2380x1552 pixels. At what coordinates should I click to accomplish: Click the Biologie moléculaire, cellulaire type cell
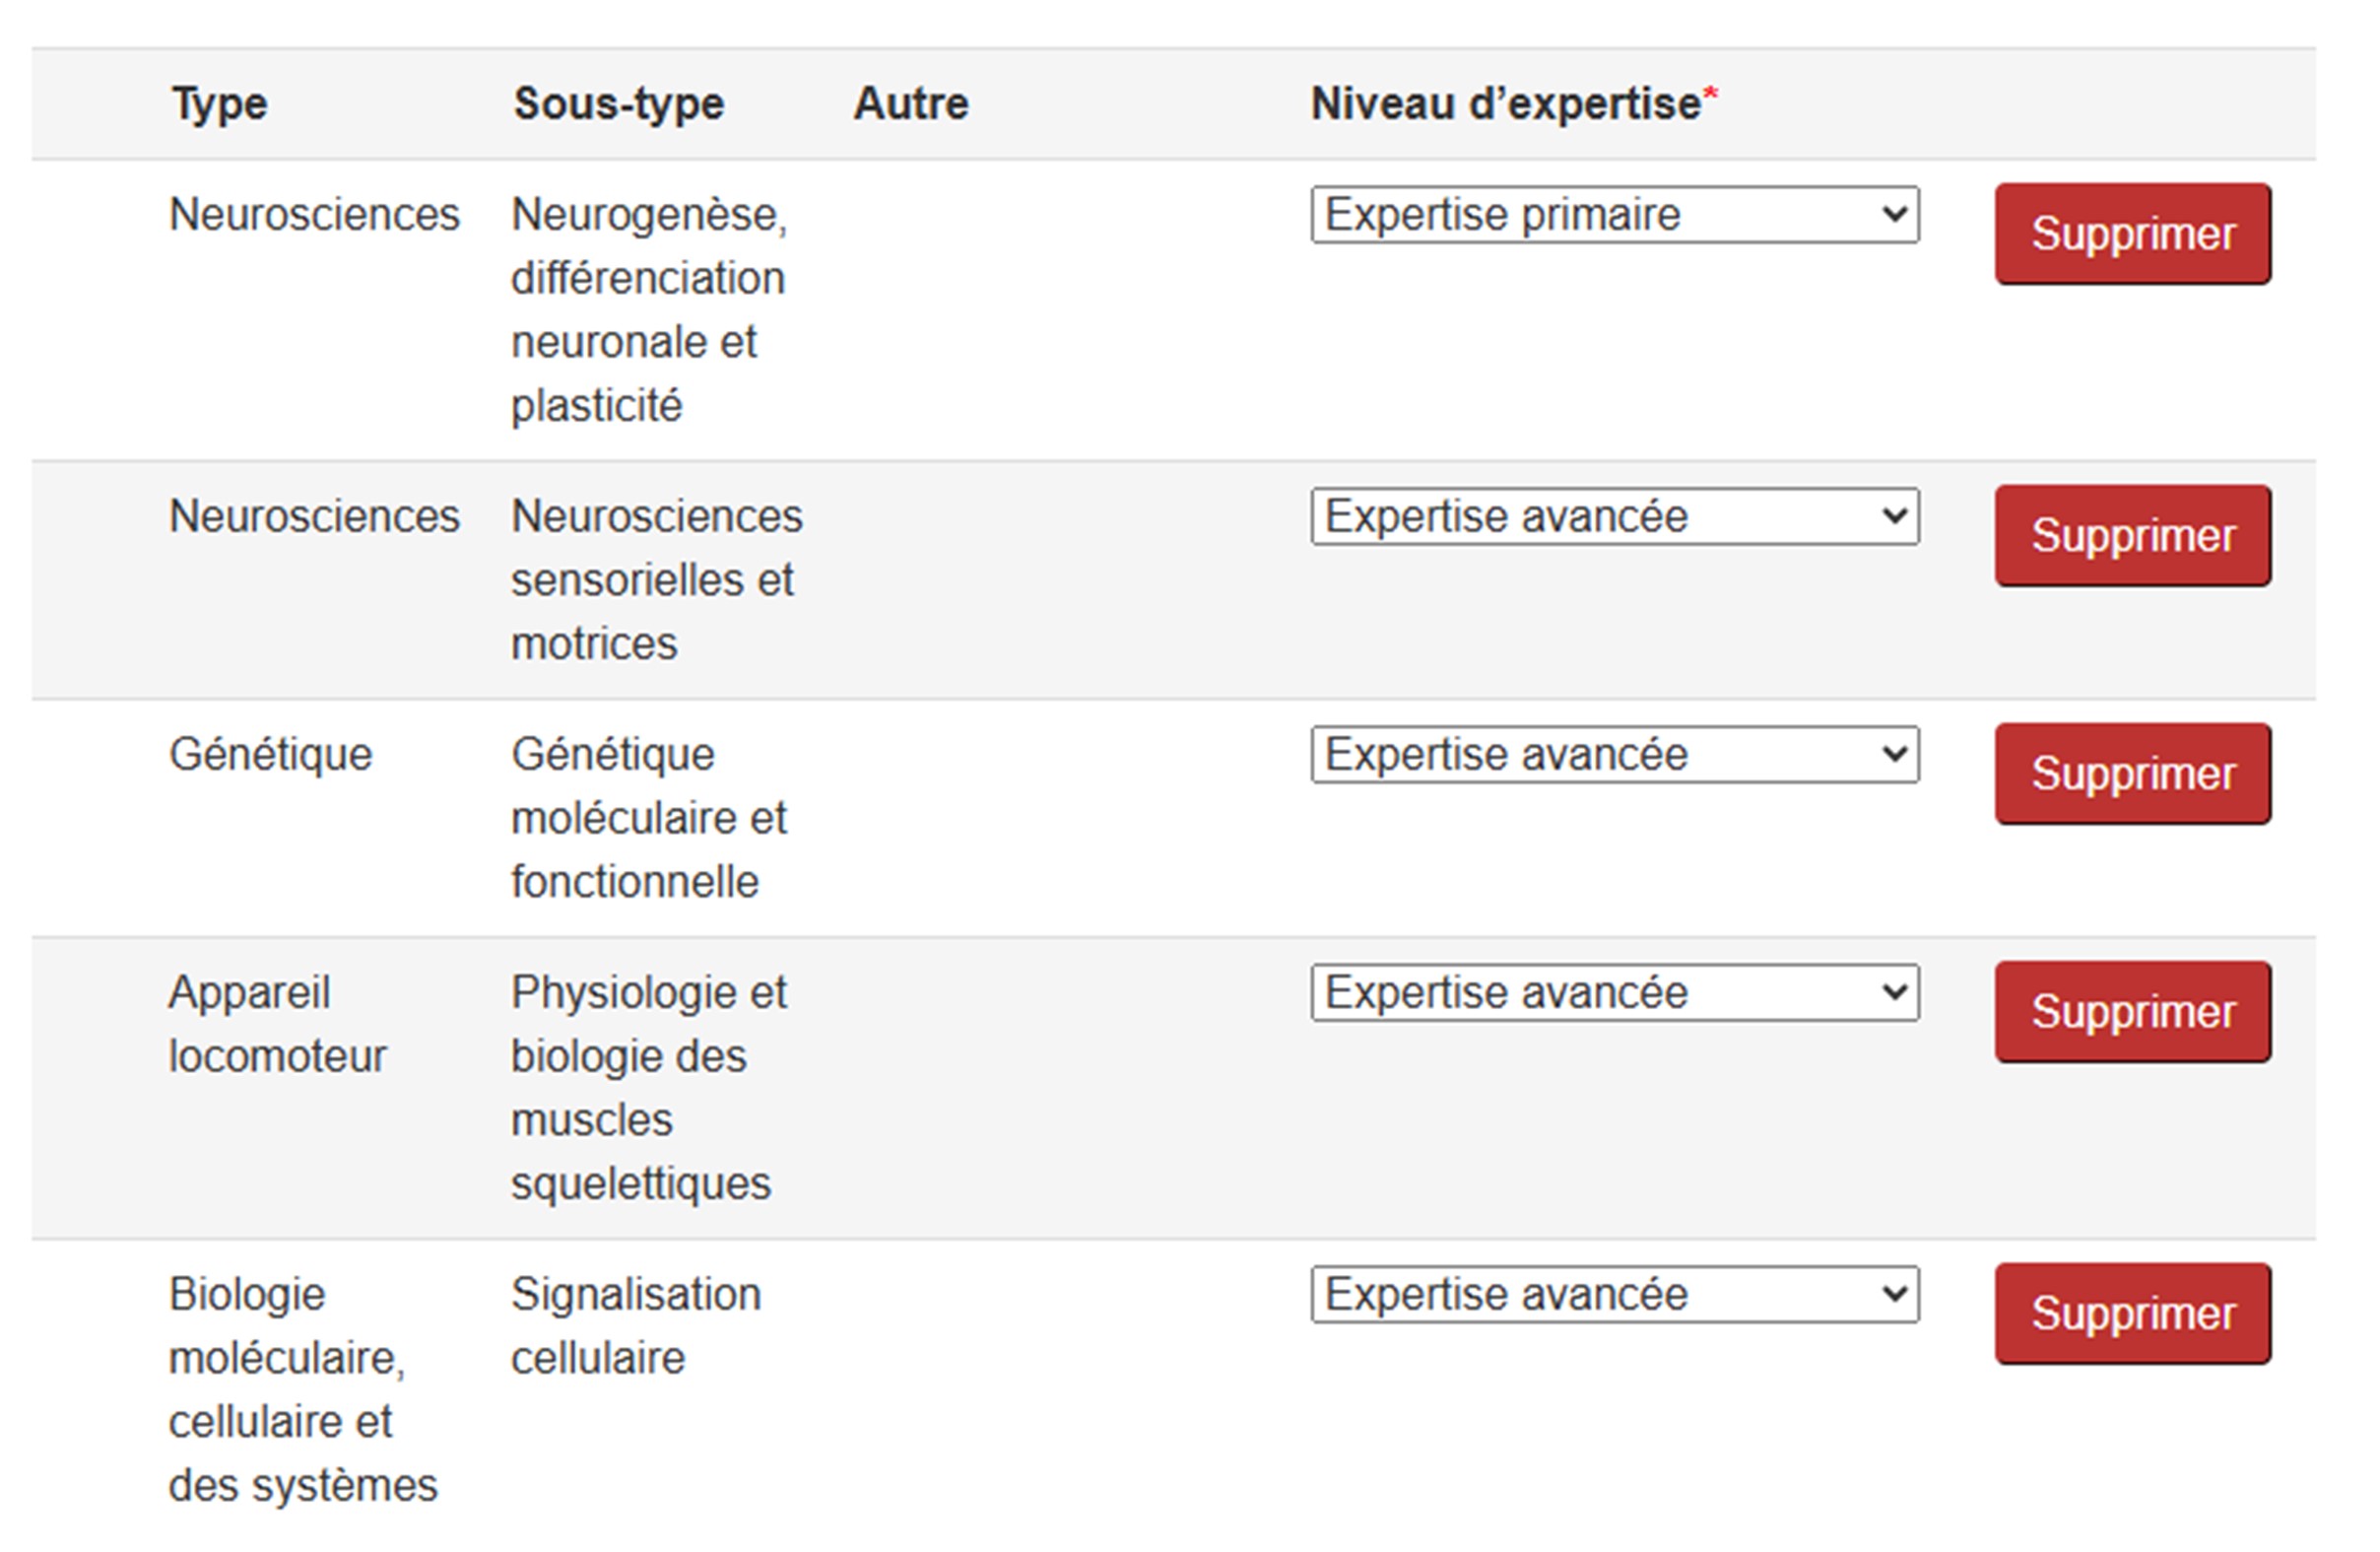click(302, 1390)
